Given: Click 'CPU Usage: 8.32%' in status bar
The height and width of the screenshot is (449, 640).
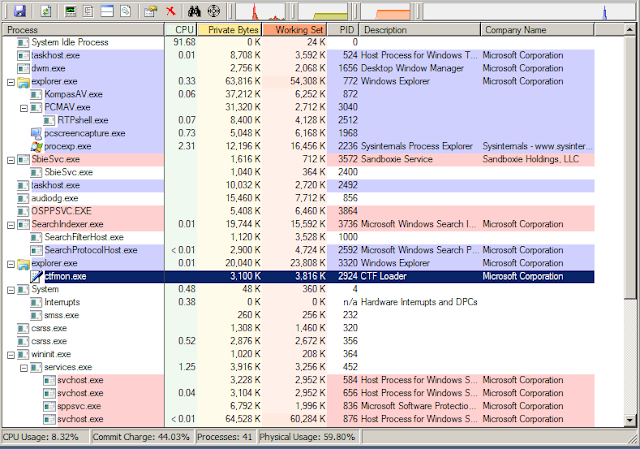Looking at the screenshot, I should 40,437.
